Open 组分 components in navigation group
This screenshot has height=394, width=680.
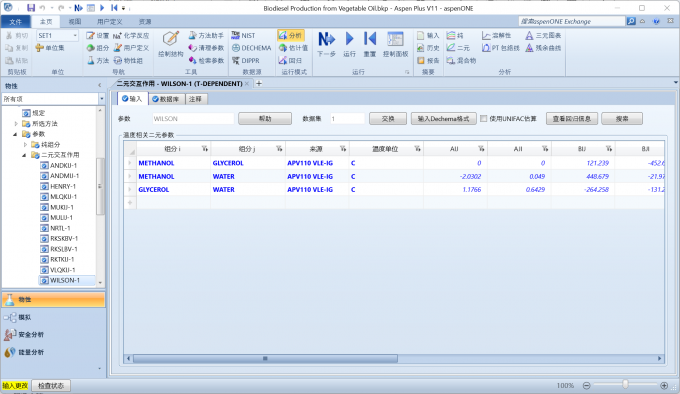coord(98,48)
